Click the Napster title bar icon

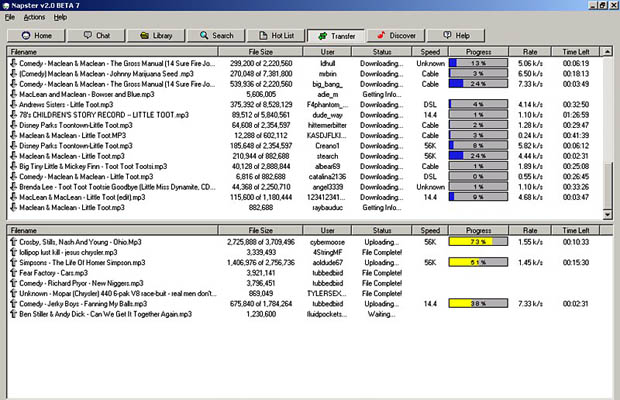pos(6,6)
